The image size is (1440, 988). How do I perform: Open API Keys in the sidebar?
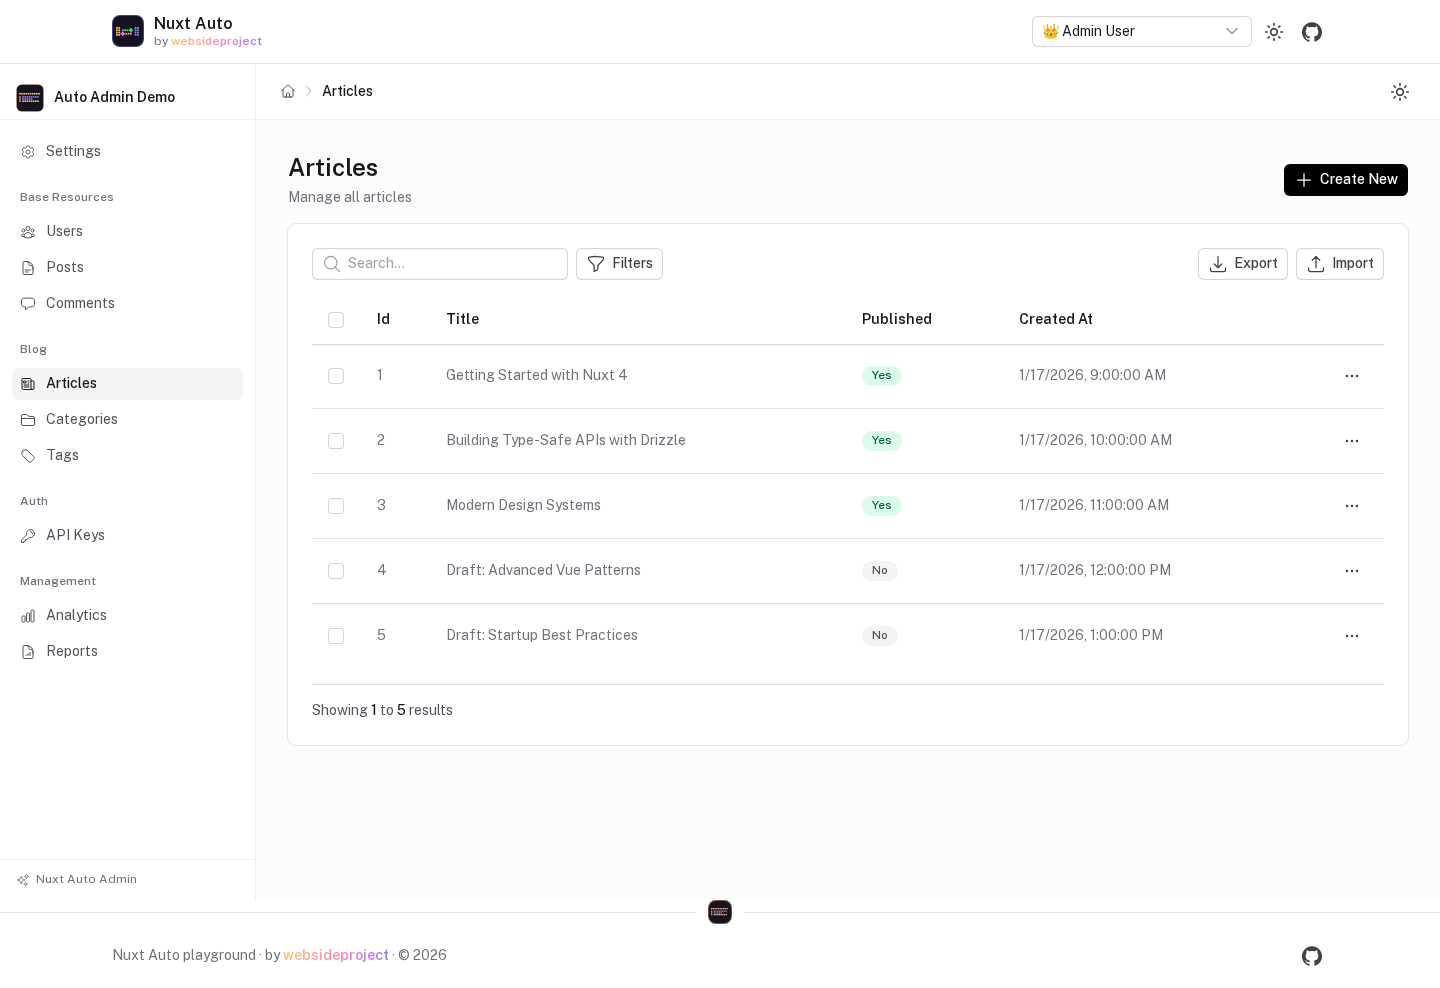[127, 536]
